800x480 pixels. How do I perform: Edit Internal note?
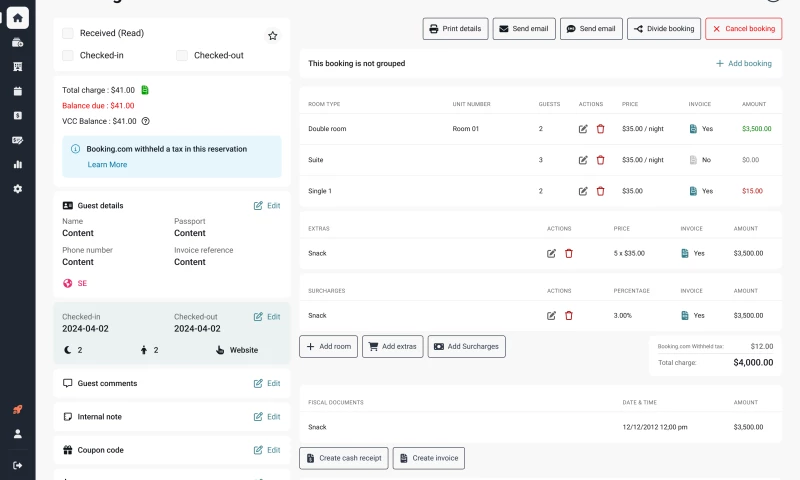[267, 417]
